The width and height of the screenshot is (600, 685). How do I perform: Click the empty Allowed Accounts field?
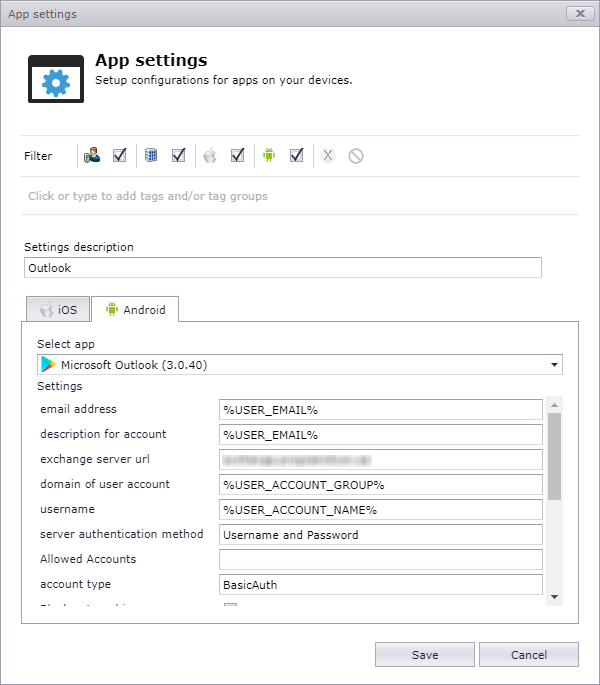pyautogui.click(x=381, y=560)
